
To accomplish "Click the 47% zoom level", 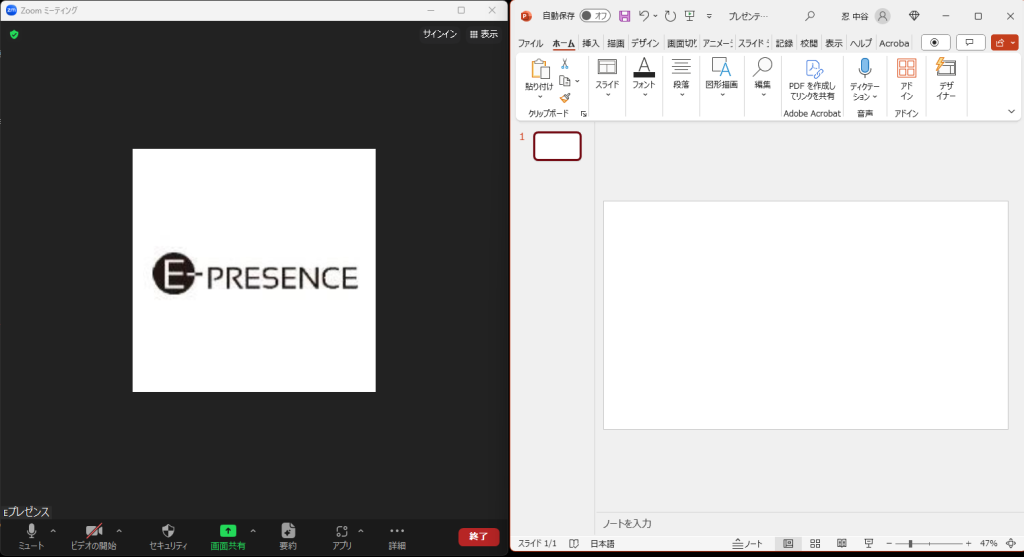I will (988, 543).
